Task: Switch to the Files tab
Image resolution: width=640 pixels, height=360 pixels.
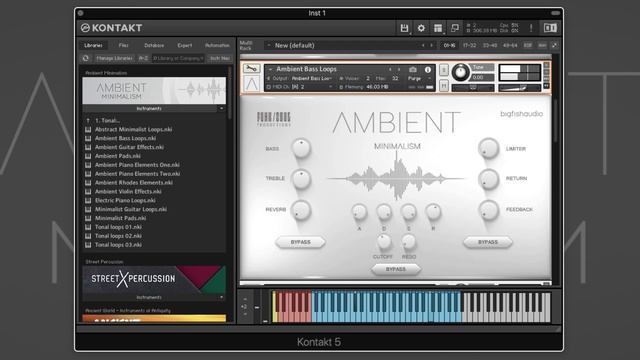Action: (x=123, y=45)
